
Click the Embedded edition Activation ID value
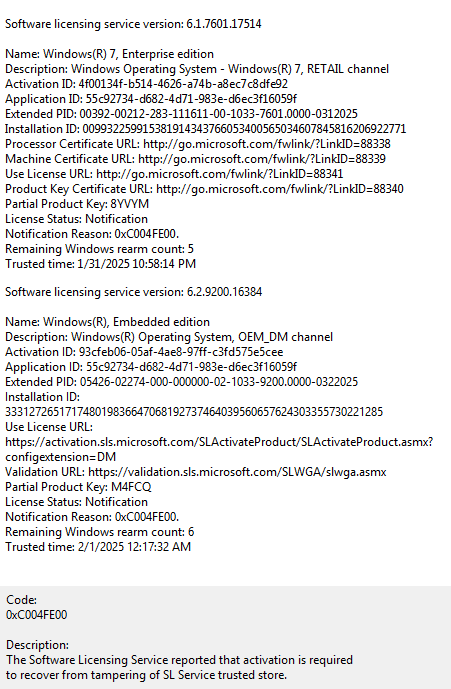[x=181, y=352]
